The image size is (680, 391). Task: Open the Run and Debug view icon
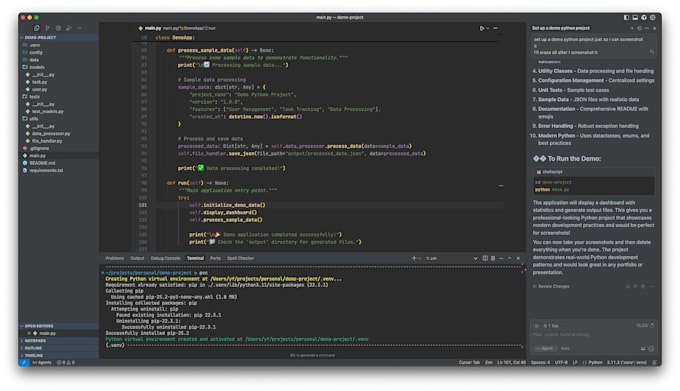click(x=69, y=28)
